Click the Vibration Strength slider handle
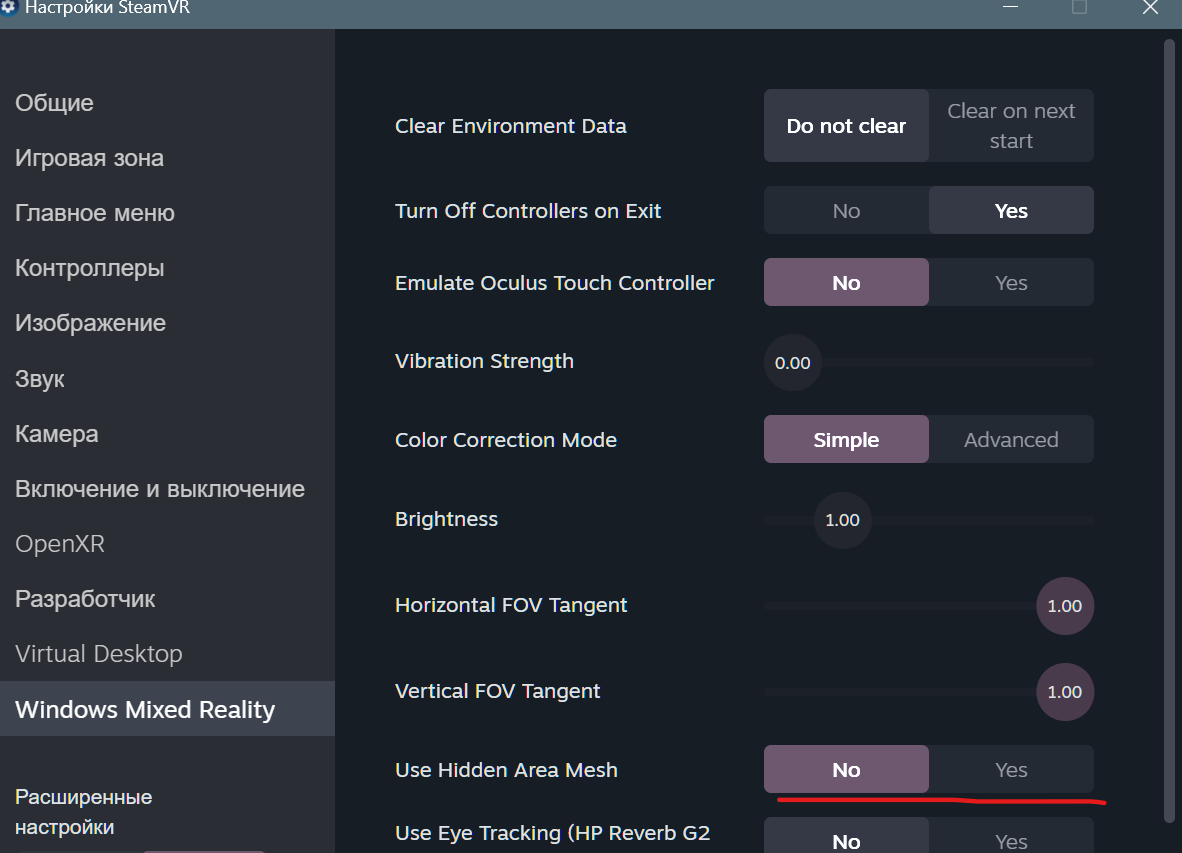This screenshot has height=853, width=1182. (x=792, y=362)
